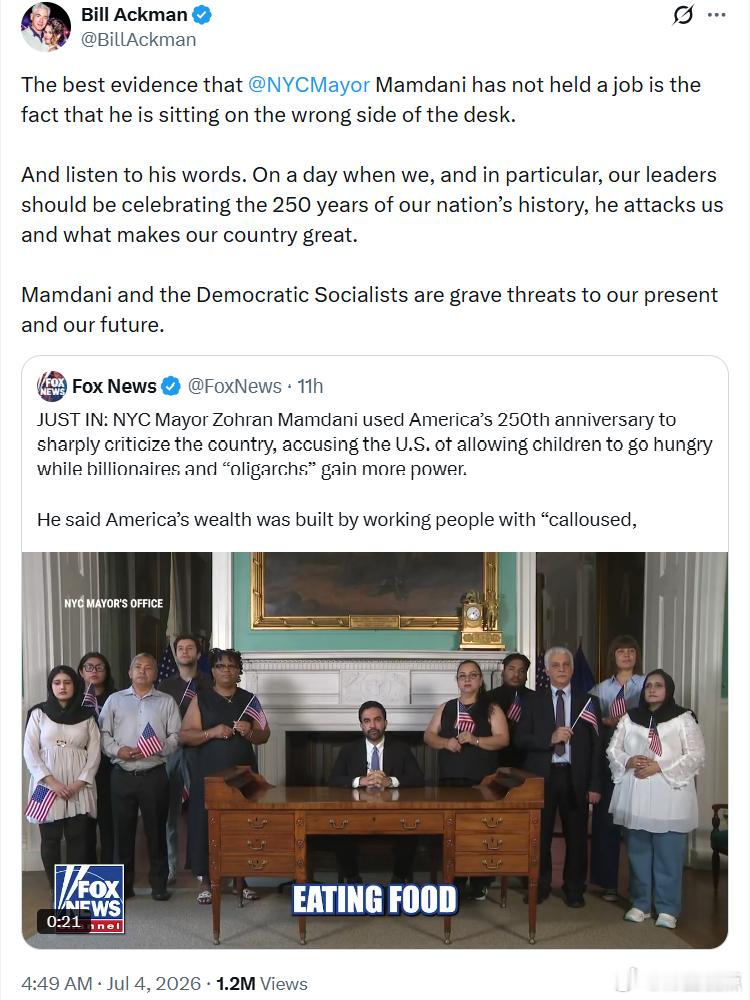This screenshot has height=1000, width=750.
Task: Click Bill Ackman's profile avatar photo
Action: (x=46, y=27)
